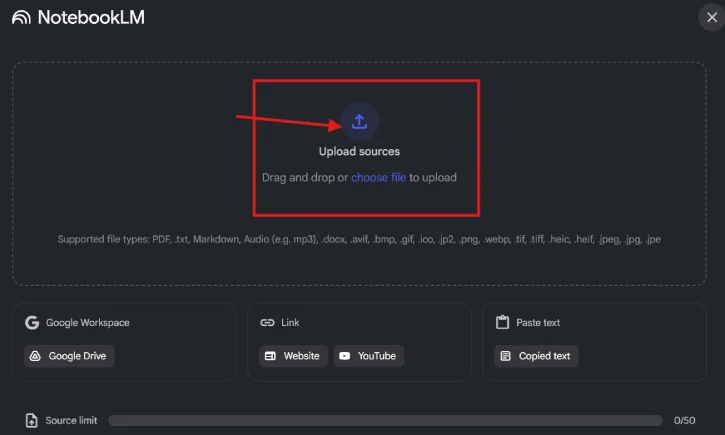Click the Upload sources heading
This screenshot has width=725, height=435.
(x=359, y=152)
